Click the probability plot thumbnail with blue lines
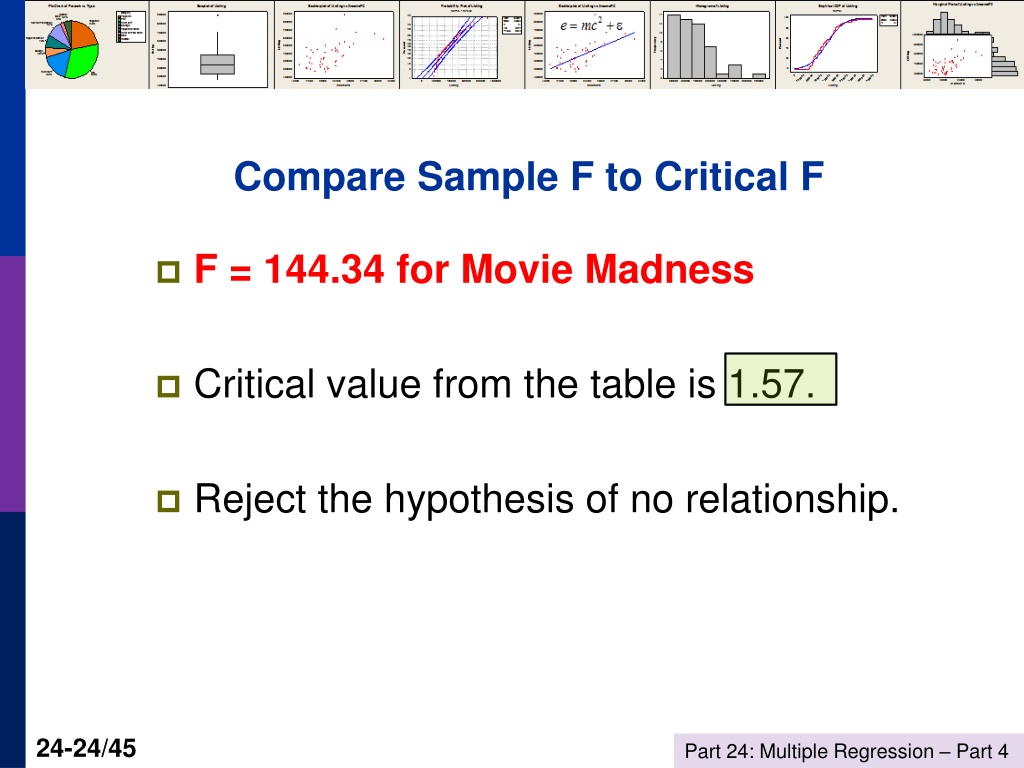Screen dimensions: 1024x768 (x=462, y=44)
